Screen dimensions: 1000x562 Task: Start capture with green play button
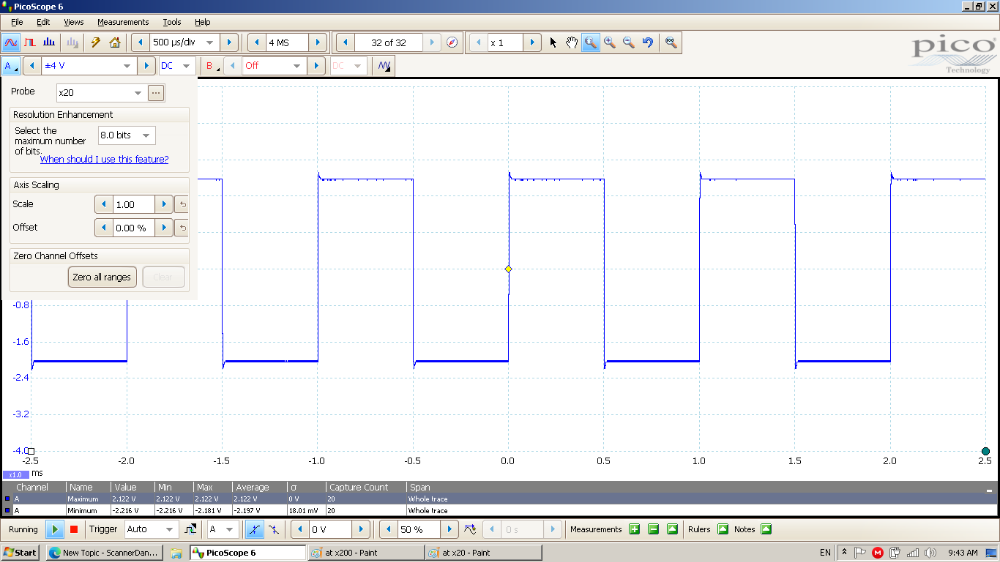coord(55,529)
